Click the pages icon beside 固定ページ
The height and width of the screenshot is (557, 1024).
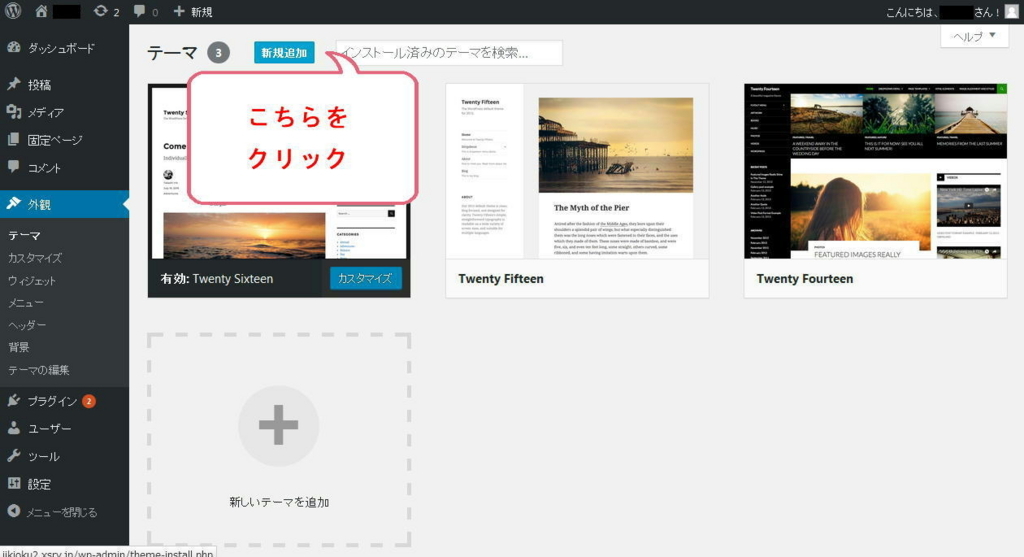14,139
